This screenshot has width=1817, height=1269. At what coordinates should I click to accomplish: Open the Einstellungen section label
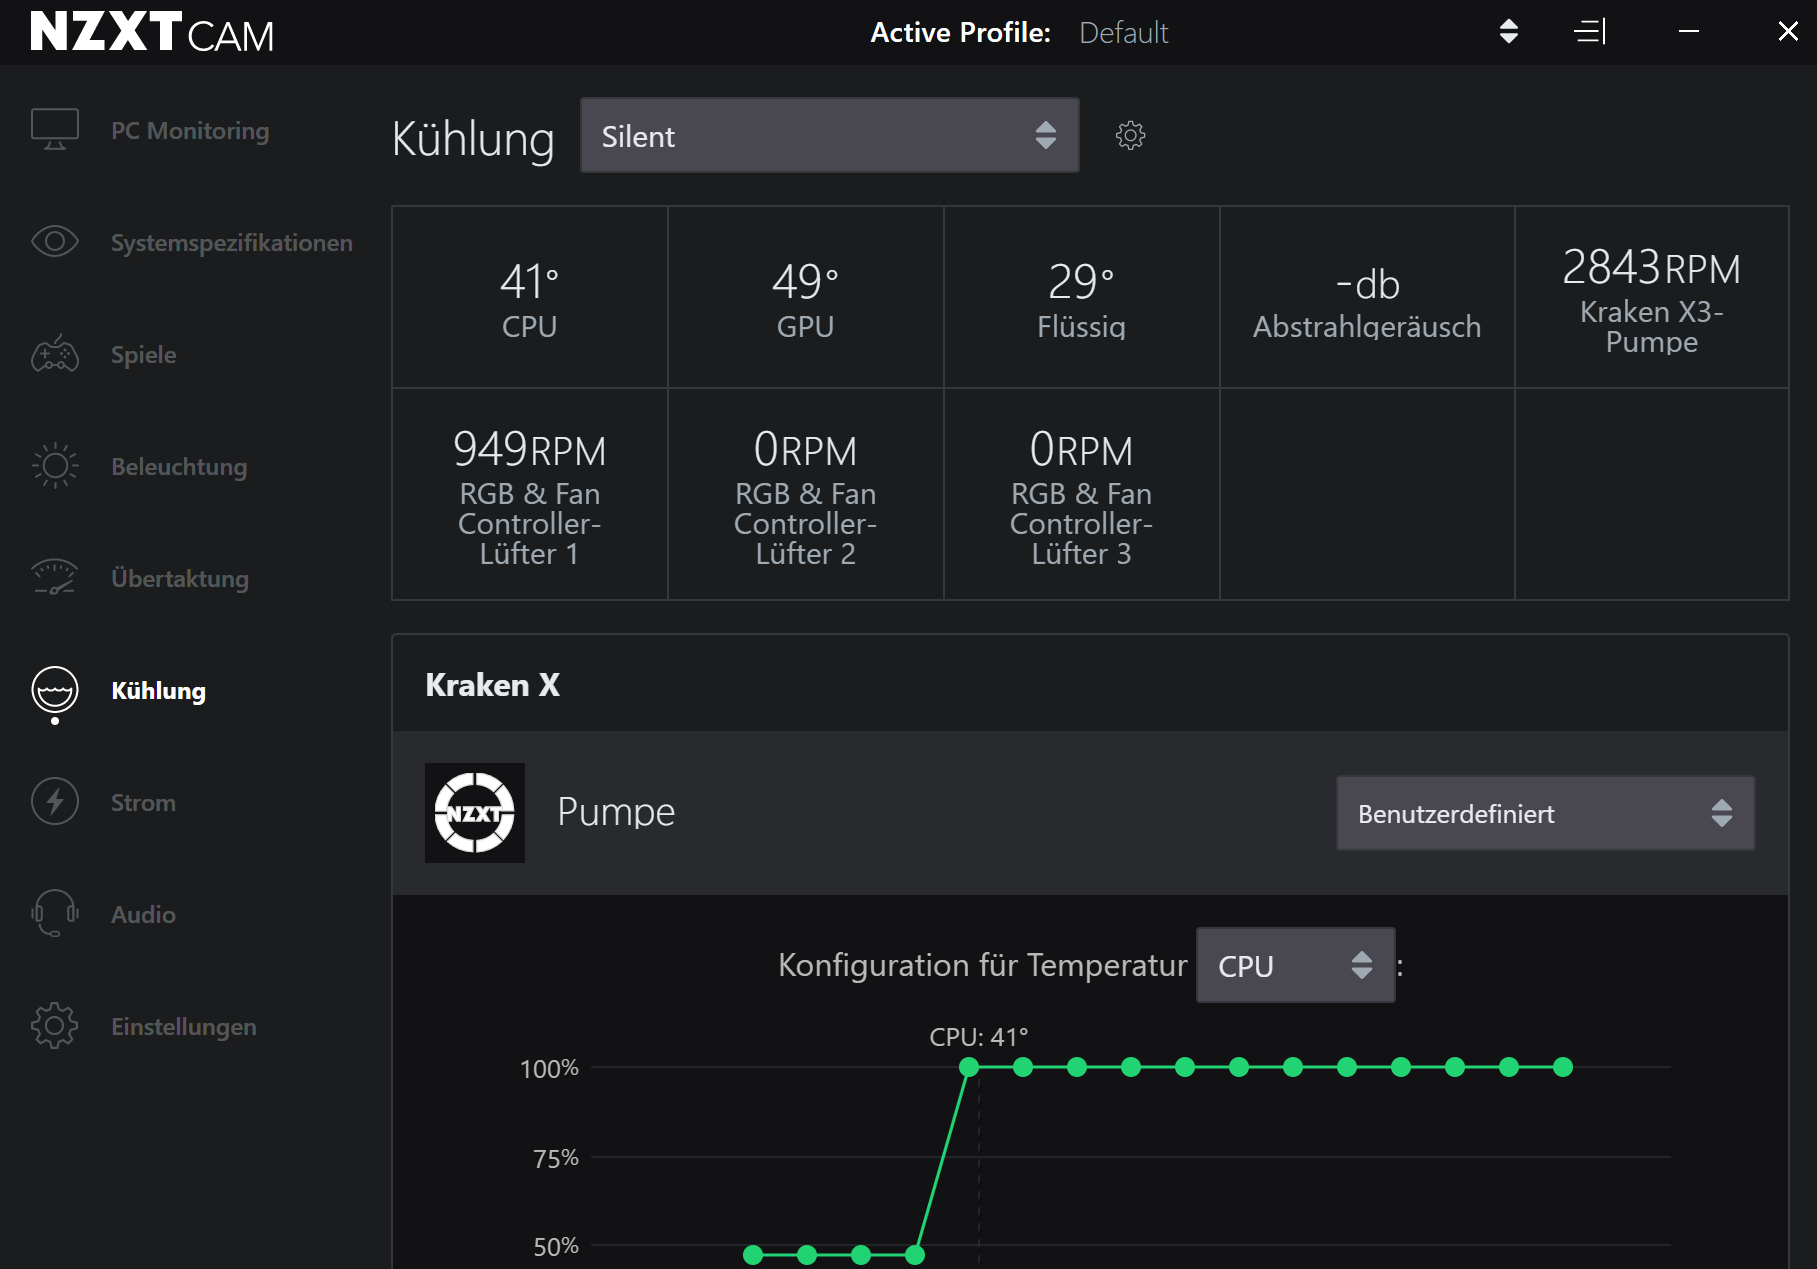(184, 1027)
